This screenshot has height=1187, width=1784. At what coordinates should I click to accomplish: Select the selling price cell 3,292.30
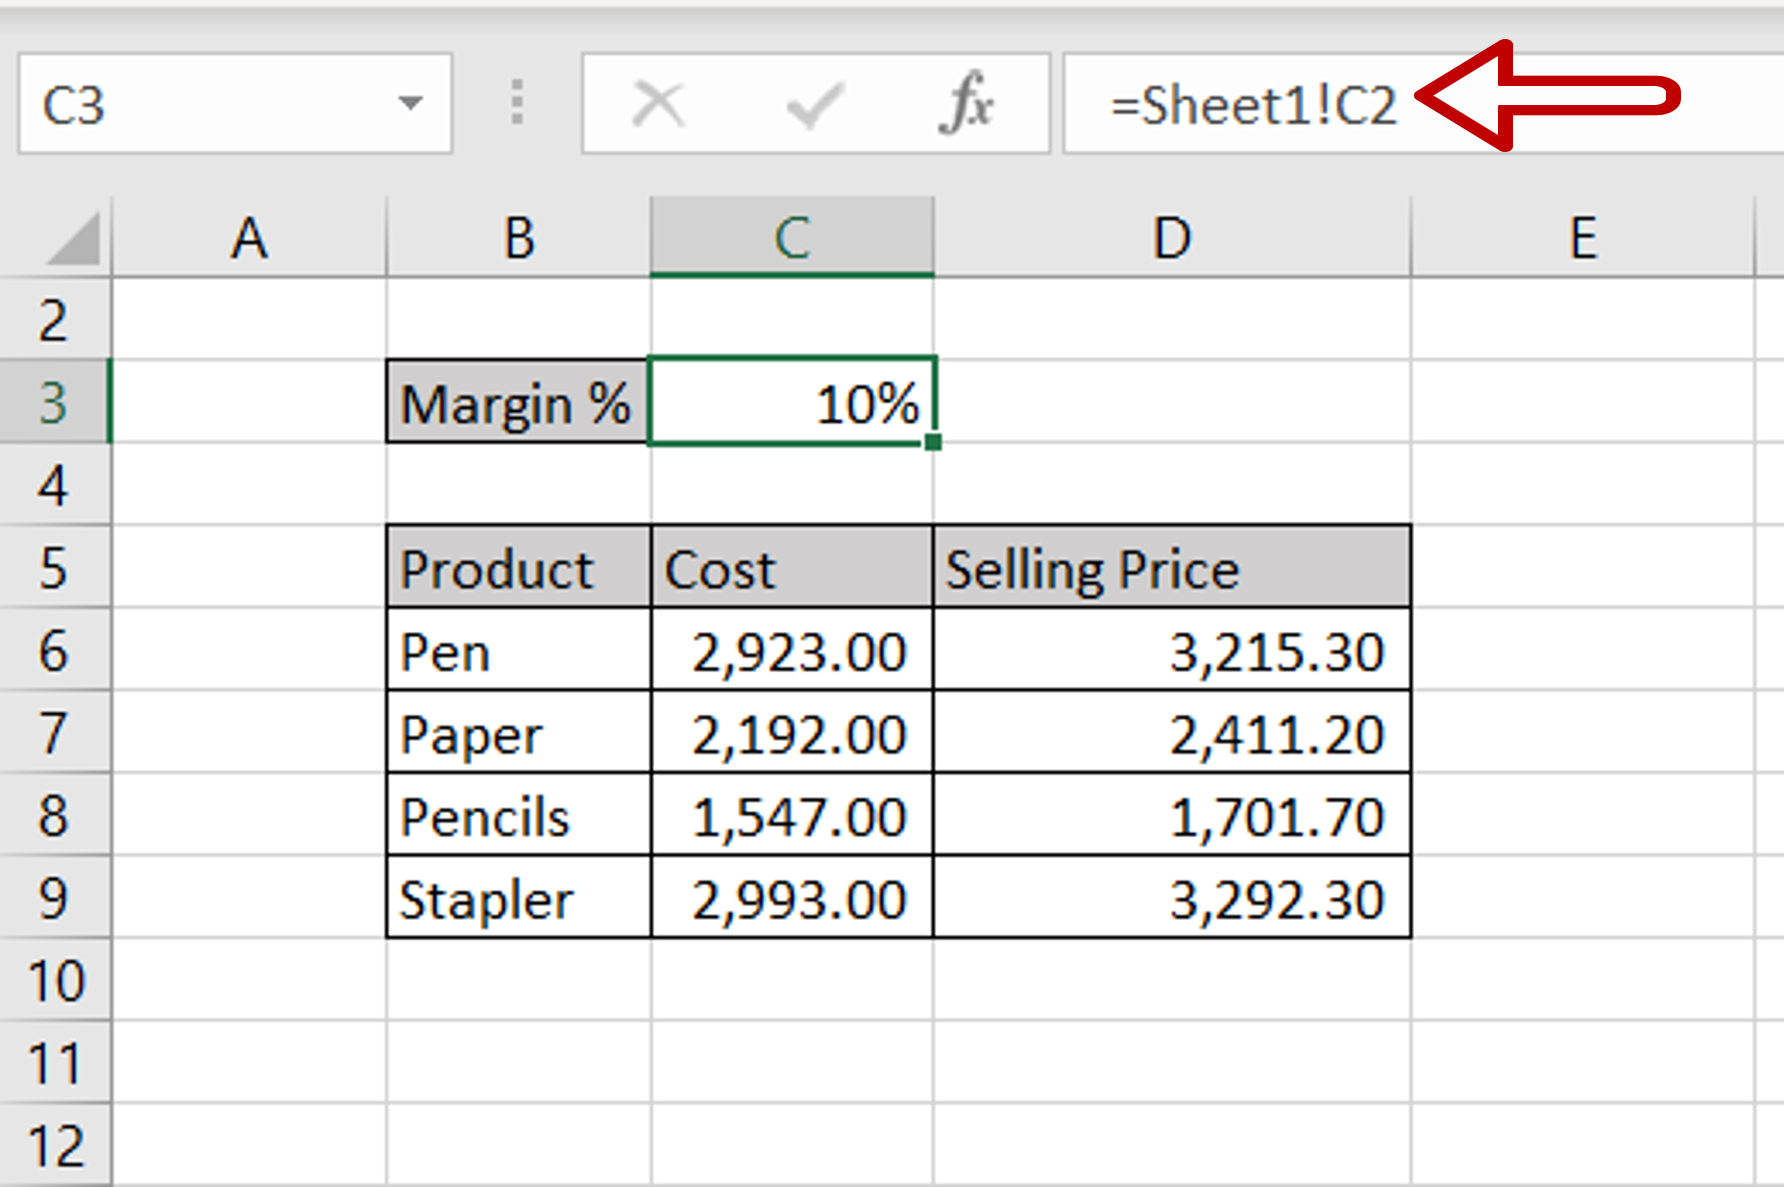click(1172, 897)
